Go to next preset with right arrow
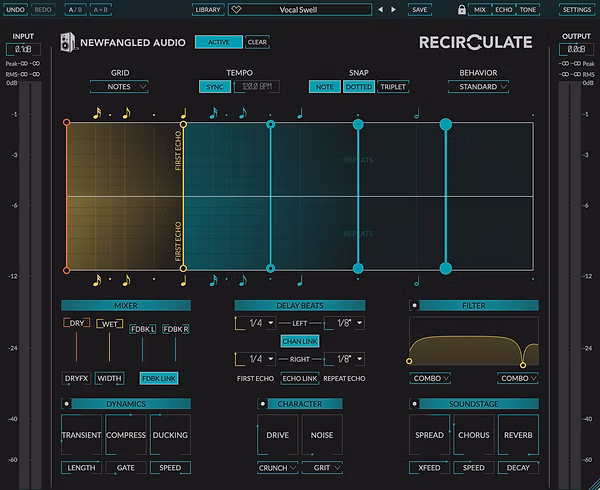 click(x=393, y=10)
